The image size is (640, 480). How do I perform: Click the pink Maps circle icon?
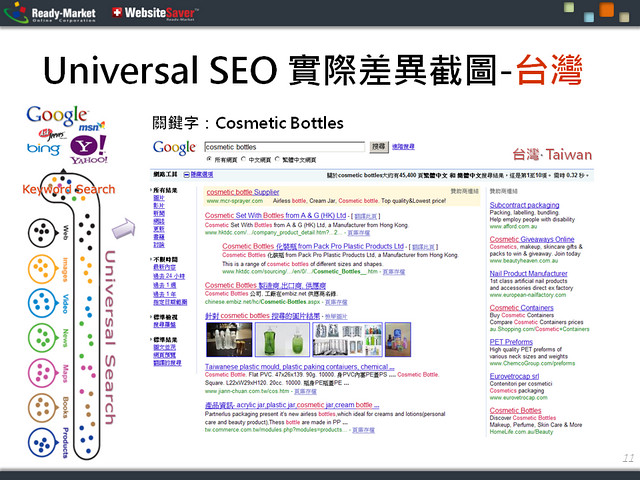(42, 373)
